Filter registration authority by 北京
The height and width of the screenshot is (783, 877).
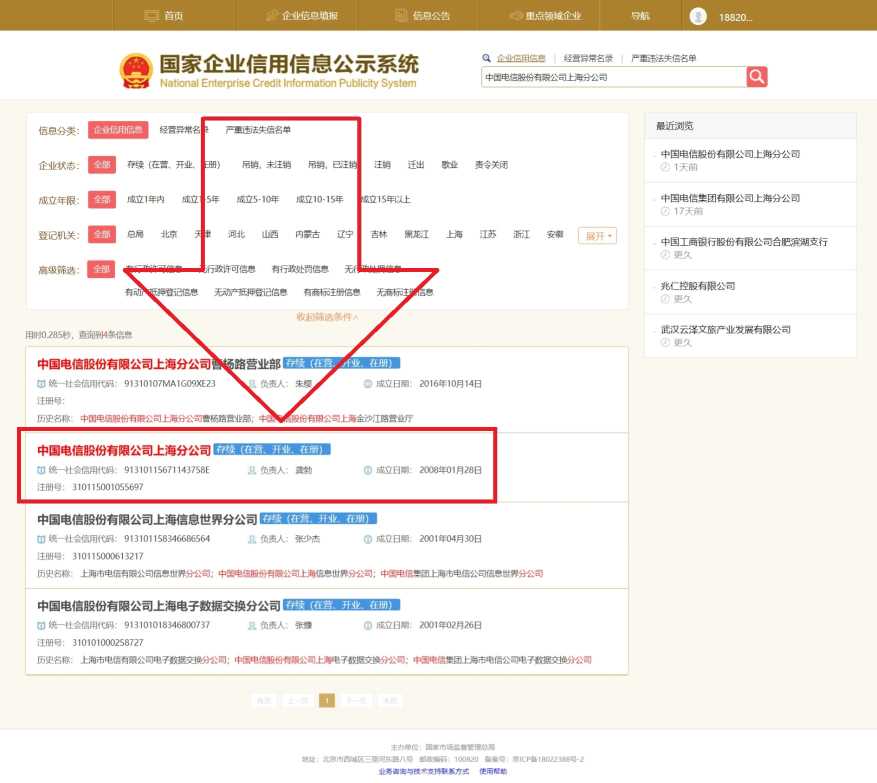[x=169, y=234]
